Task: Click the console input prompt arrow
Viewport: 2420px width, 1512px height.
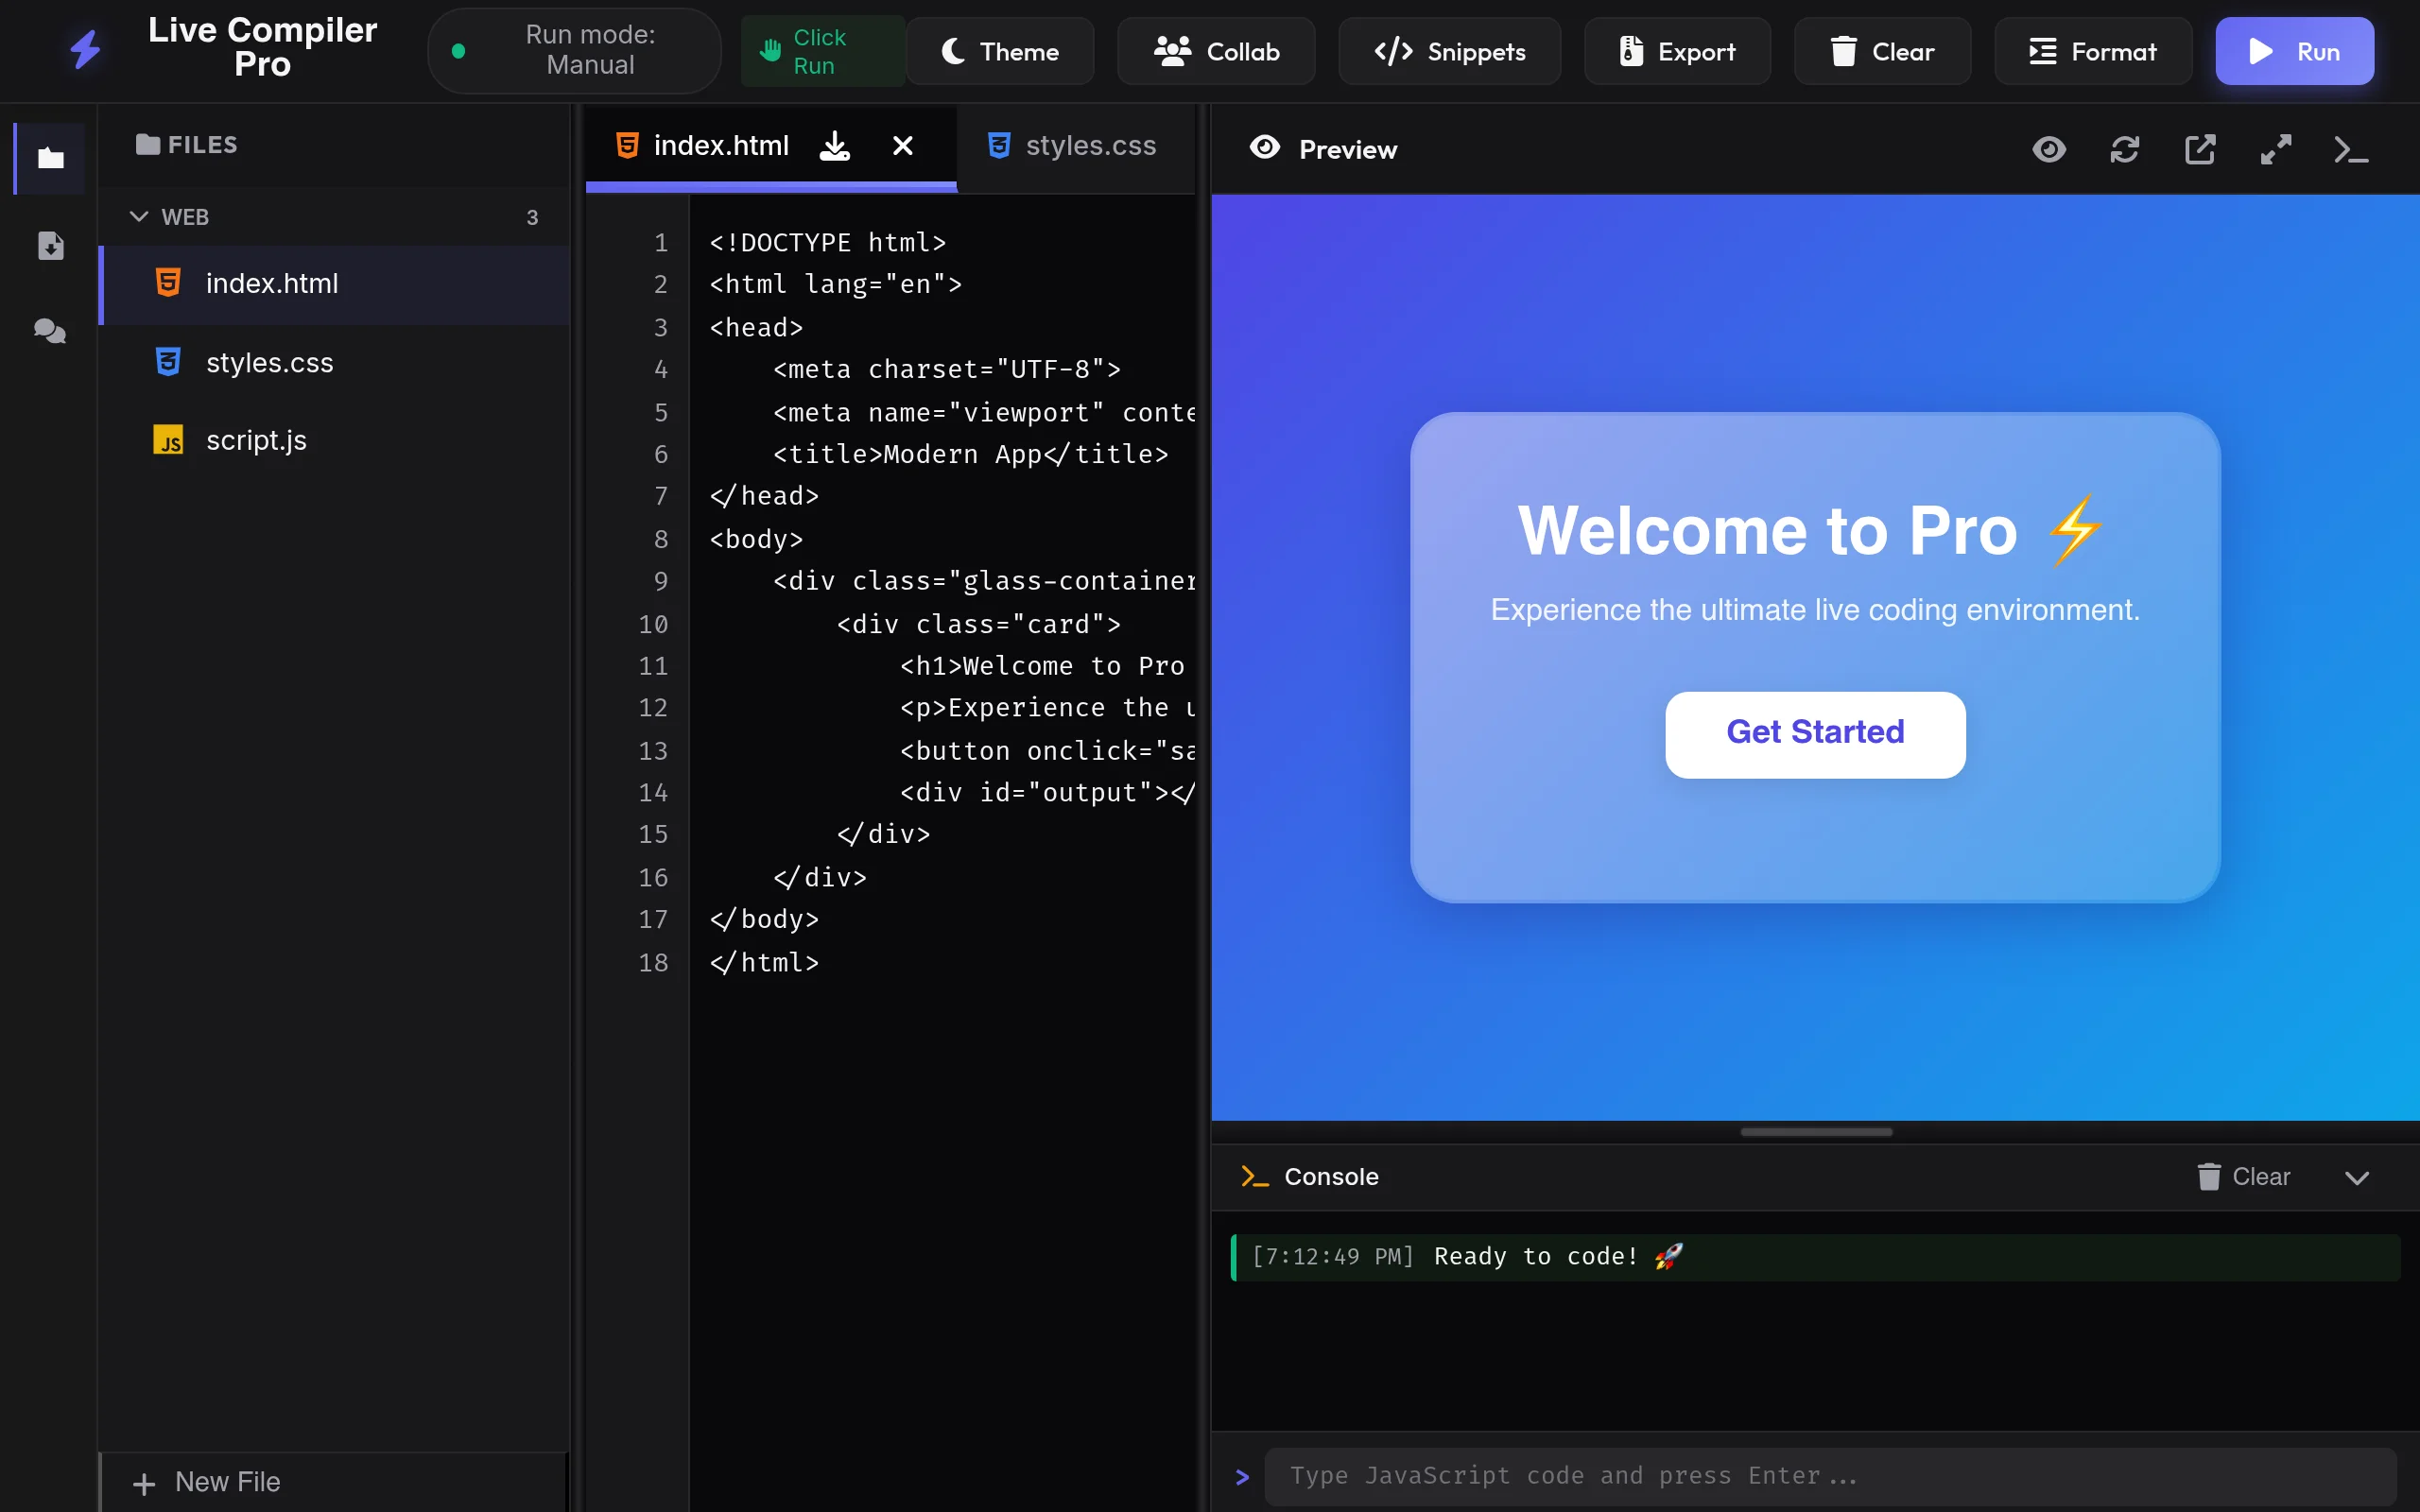Action: point(1242,1477)
